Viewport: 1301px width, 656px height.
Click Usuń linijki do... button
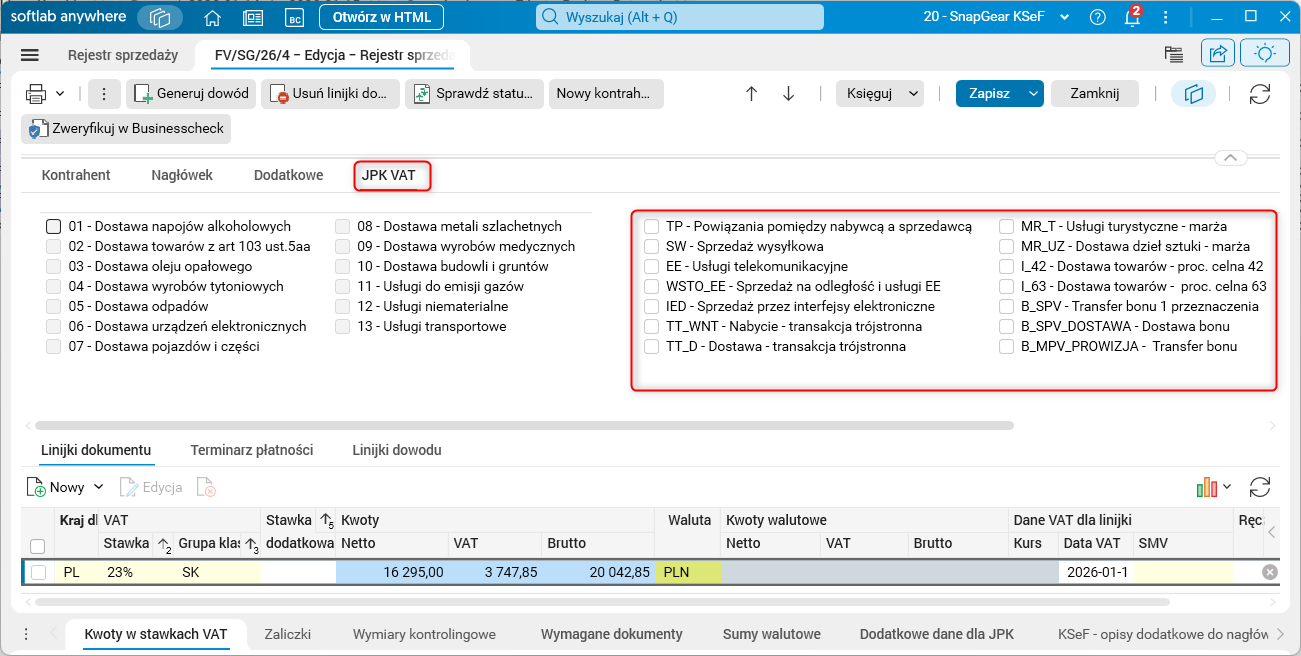(331, 94)
